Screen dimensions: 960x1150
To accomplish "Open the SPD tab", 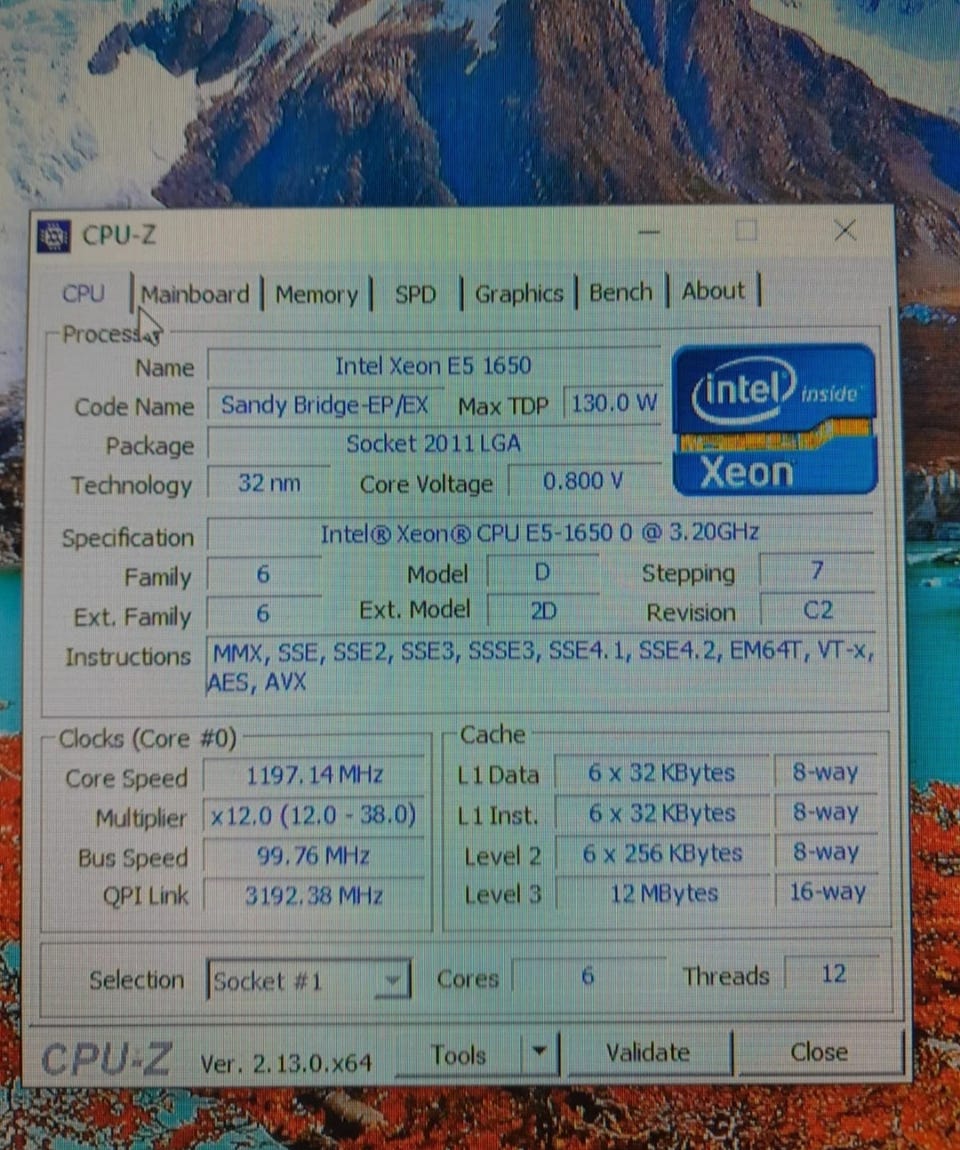I will [x=415, y=295].
